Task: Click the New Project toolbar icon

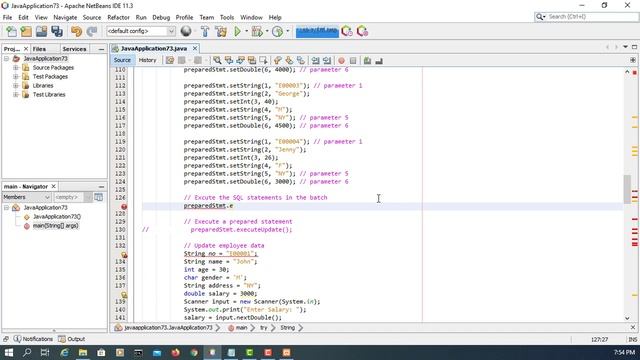Action: pyautogui.click(x=26, y=31)
